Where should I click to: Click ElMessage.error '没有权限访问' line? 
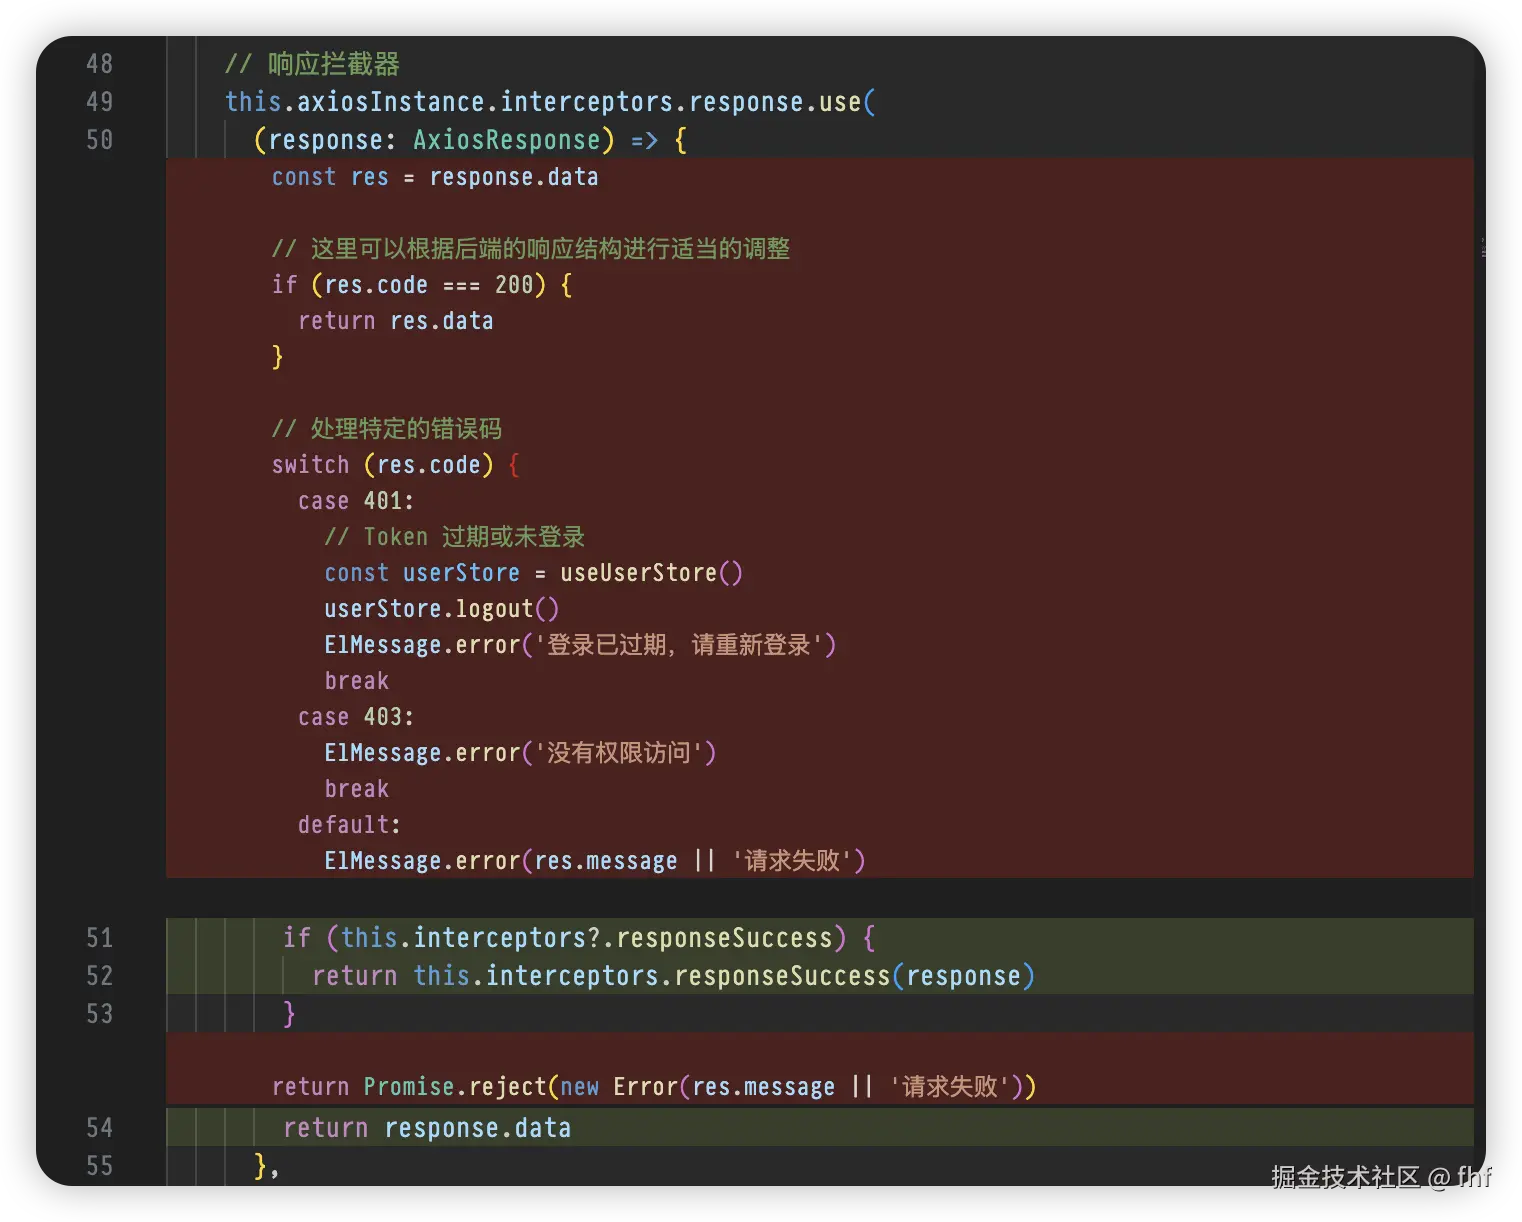coord(520,753)
